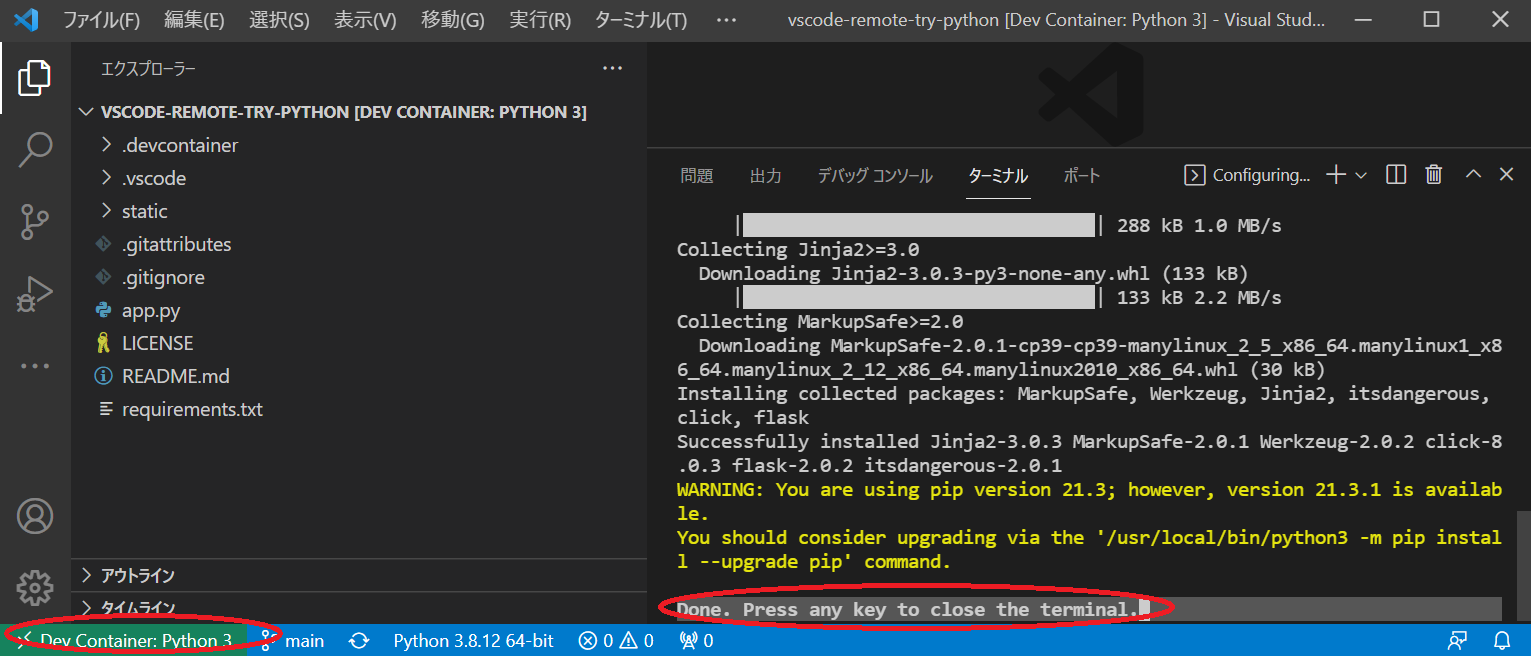Image resolution: width=1531 pixels, height=656 pixels.
Task: Kill the terminal using the trash icon
Action: tap(1433, 174)
